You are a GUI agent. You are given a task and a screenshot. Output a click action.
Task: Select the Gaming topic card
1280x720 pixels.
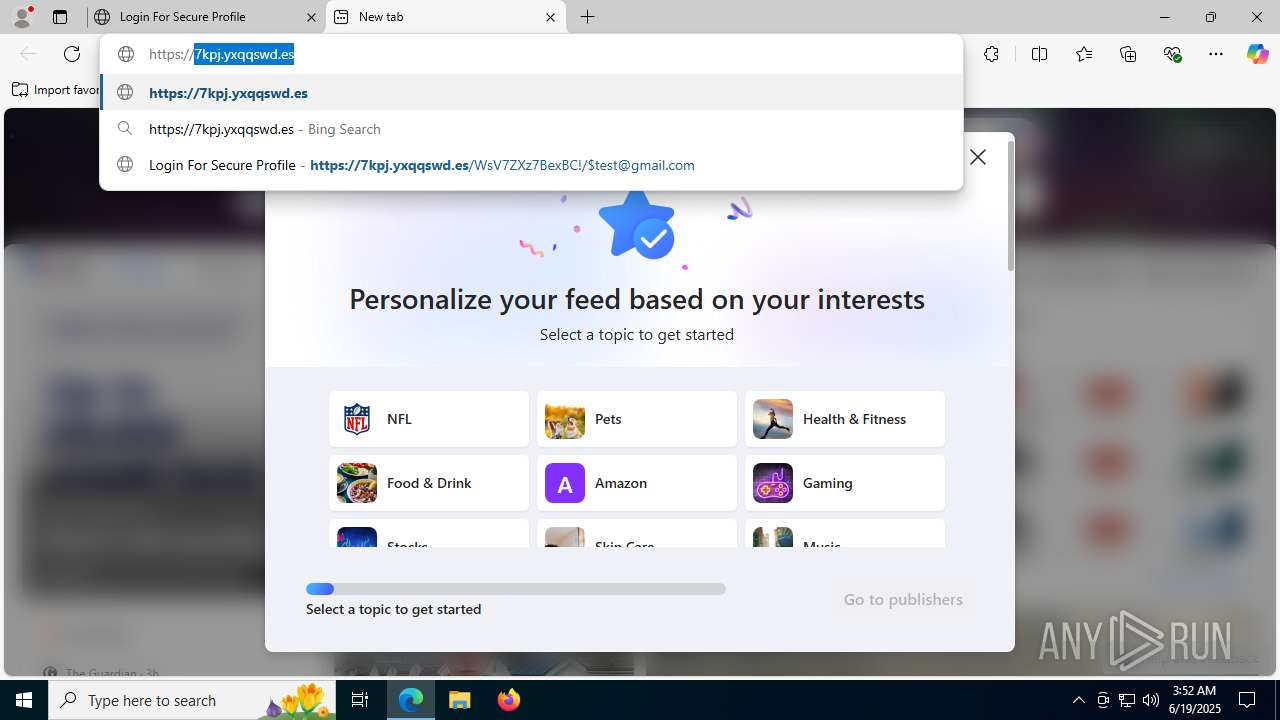click(845, 483)
